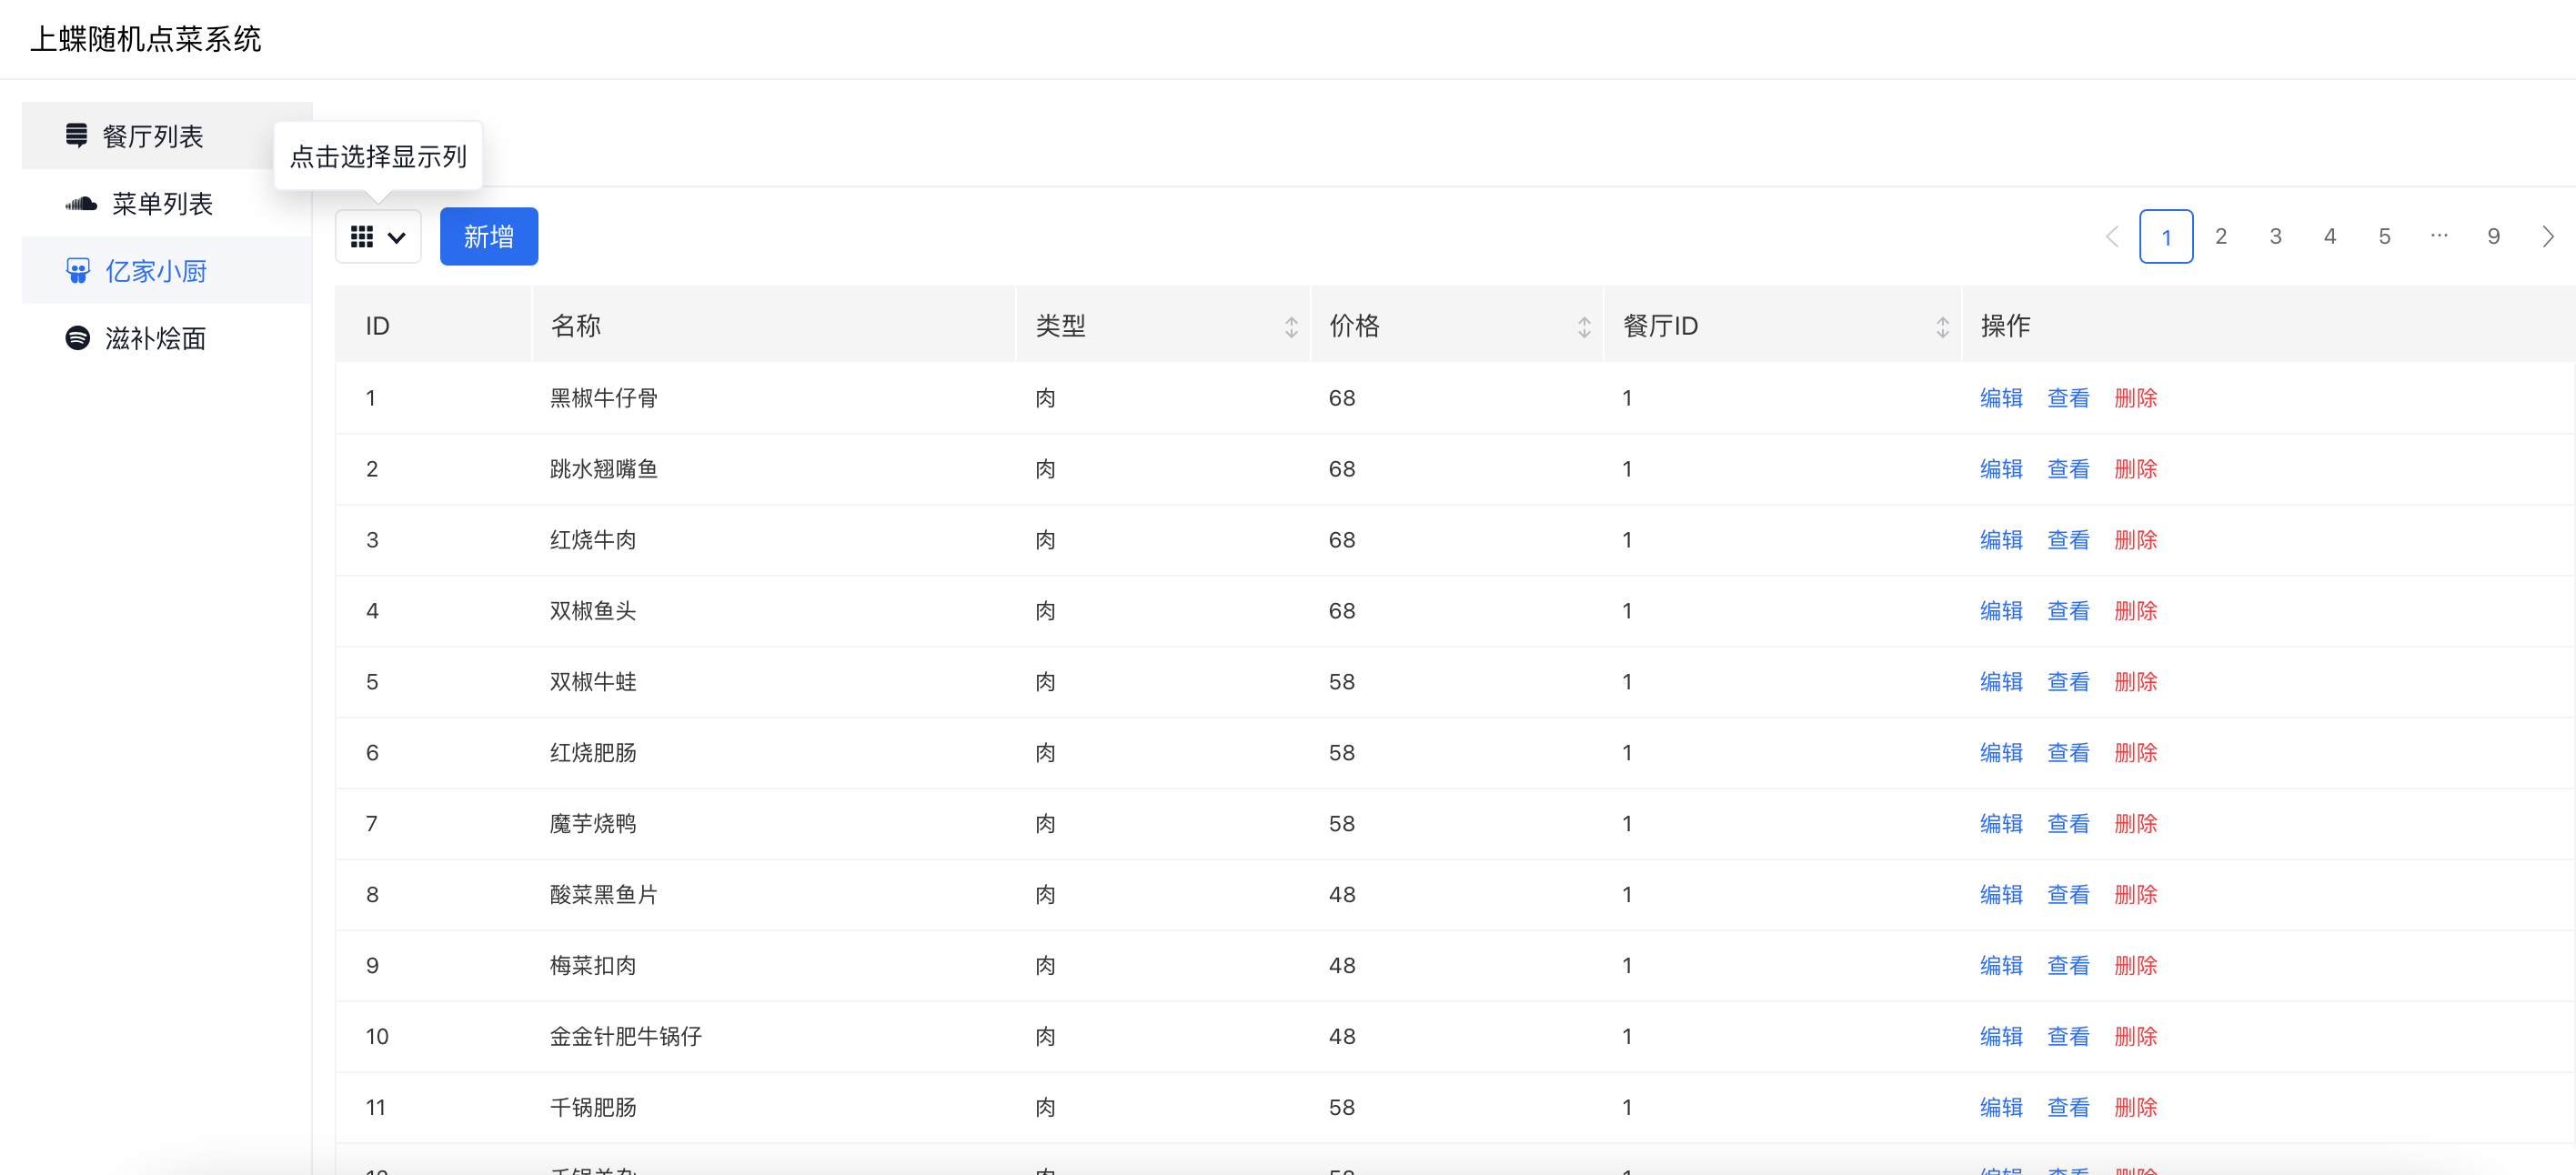Click the blue 新增 button
Screen dimensions: 2576x1175
pos(489,237)
